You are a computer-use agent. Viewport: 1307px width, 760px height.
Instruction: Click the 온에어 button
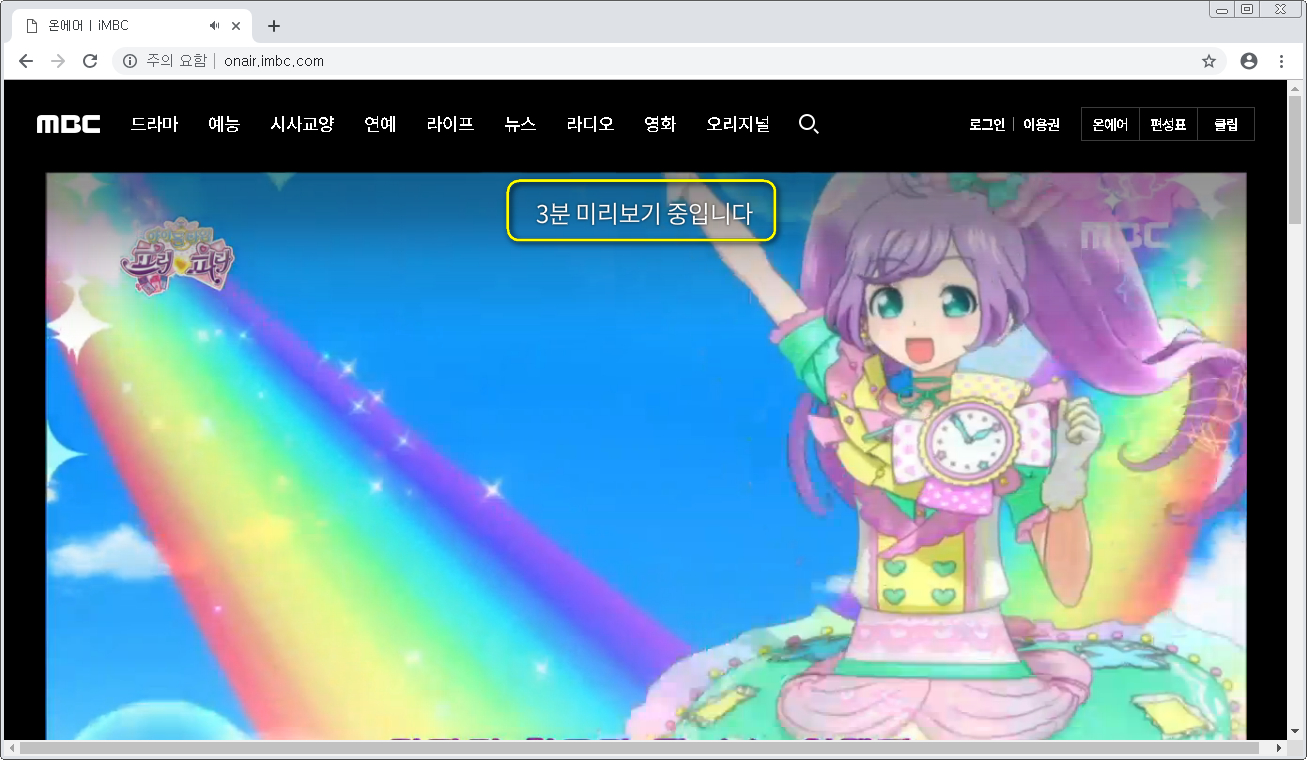pos(1110,125)
